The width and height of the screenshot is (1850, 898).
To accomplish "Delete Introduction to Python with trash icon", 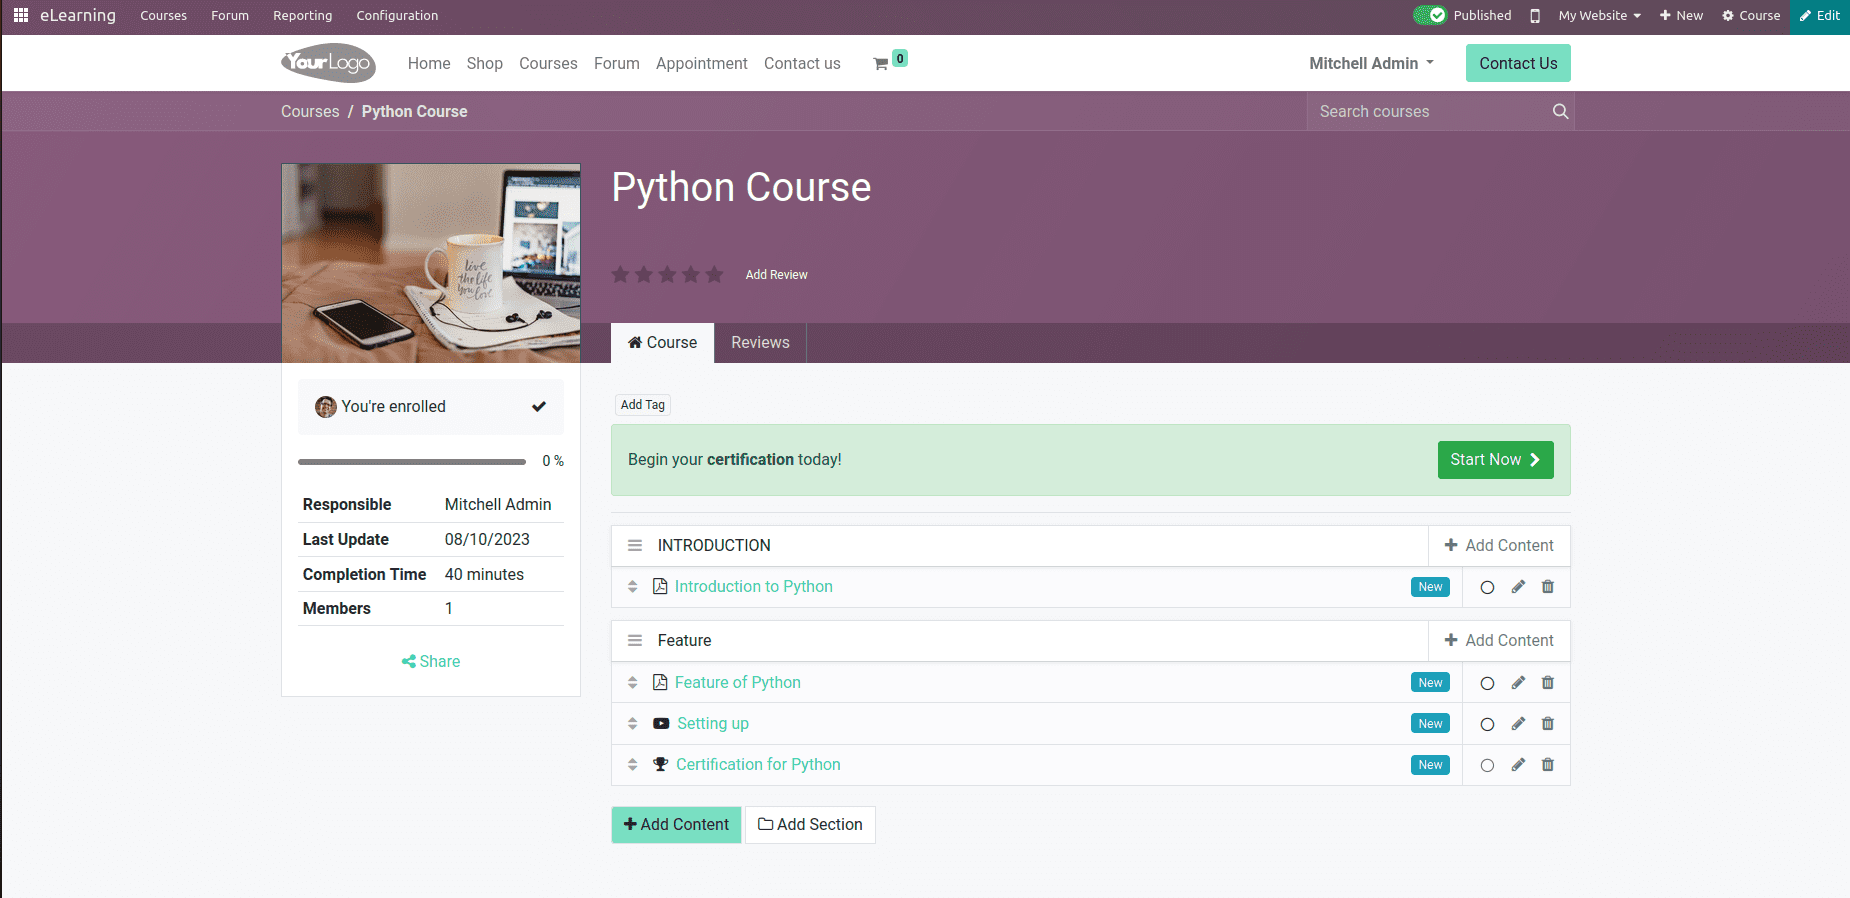I will pos(1548,587).
